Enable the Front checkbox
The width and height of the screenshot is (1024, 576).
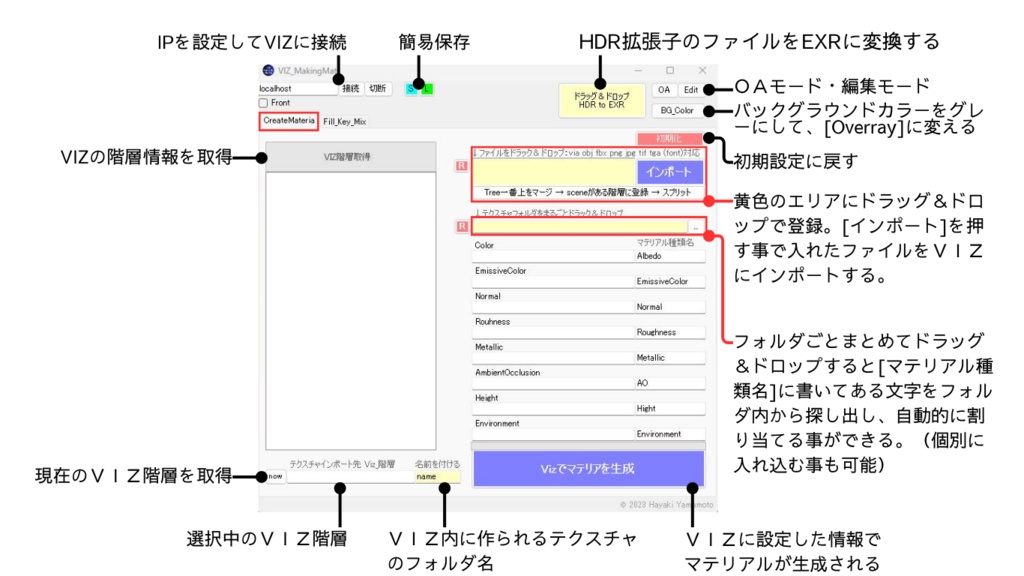264,103
